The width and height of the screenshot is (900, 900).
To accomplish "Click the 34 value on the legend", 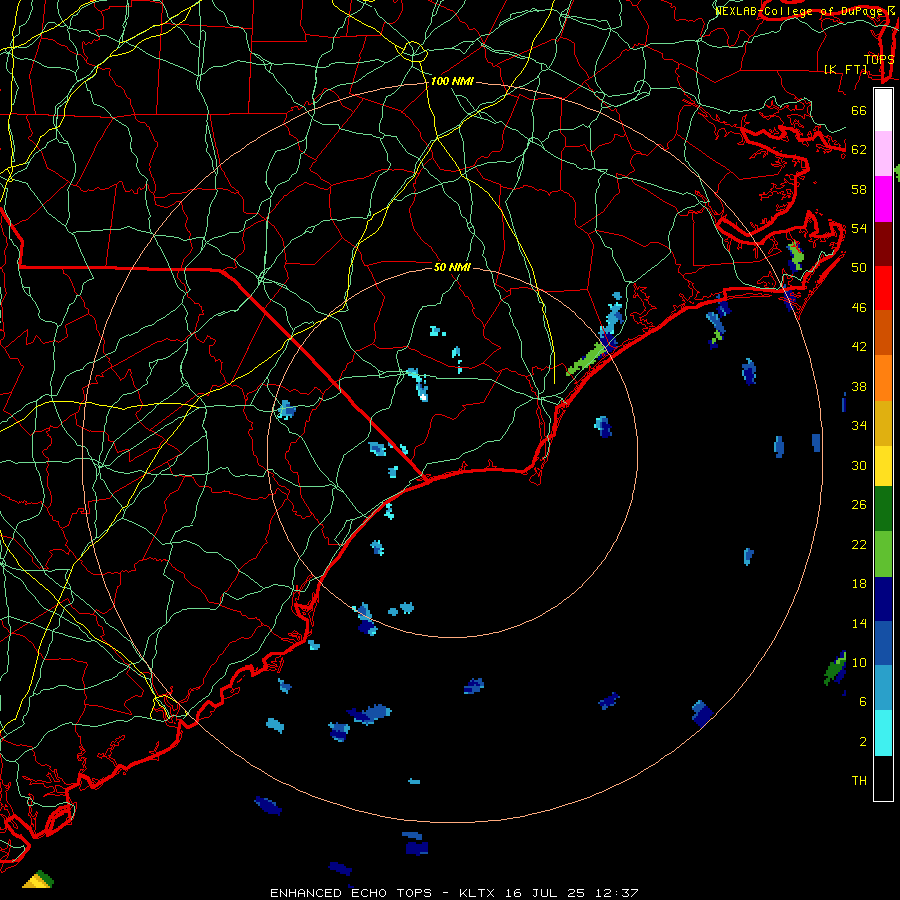I will (859, 426).
